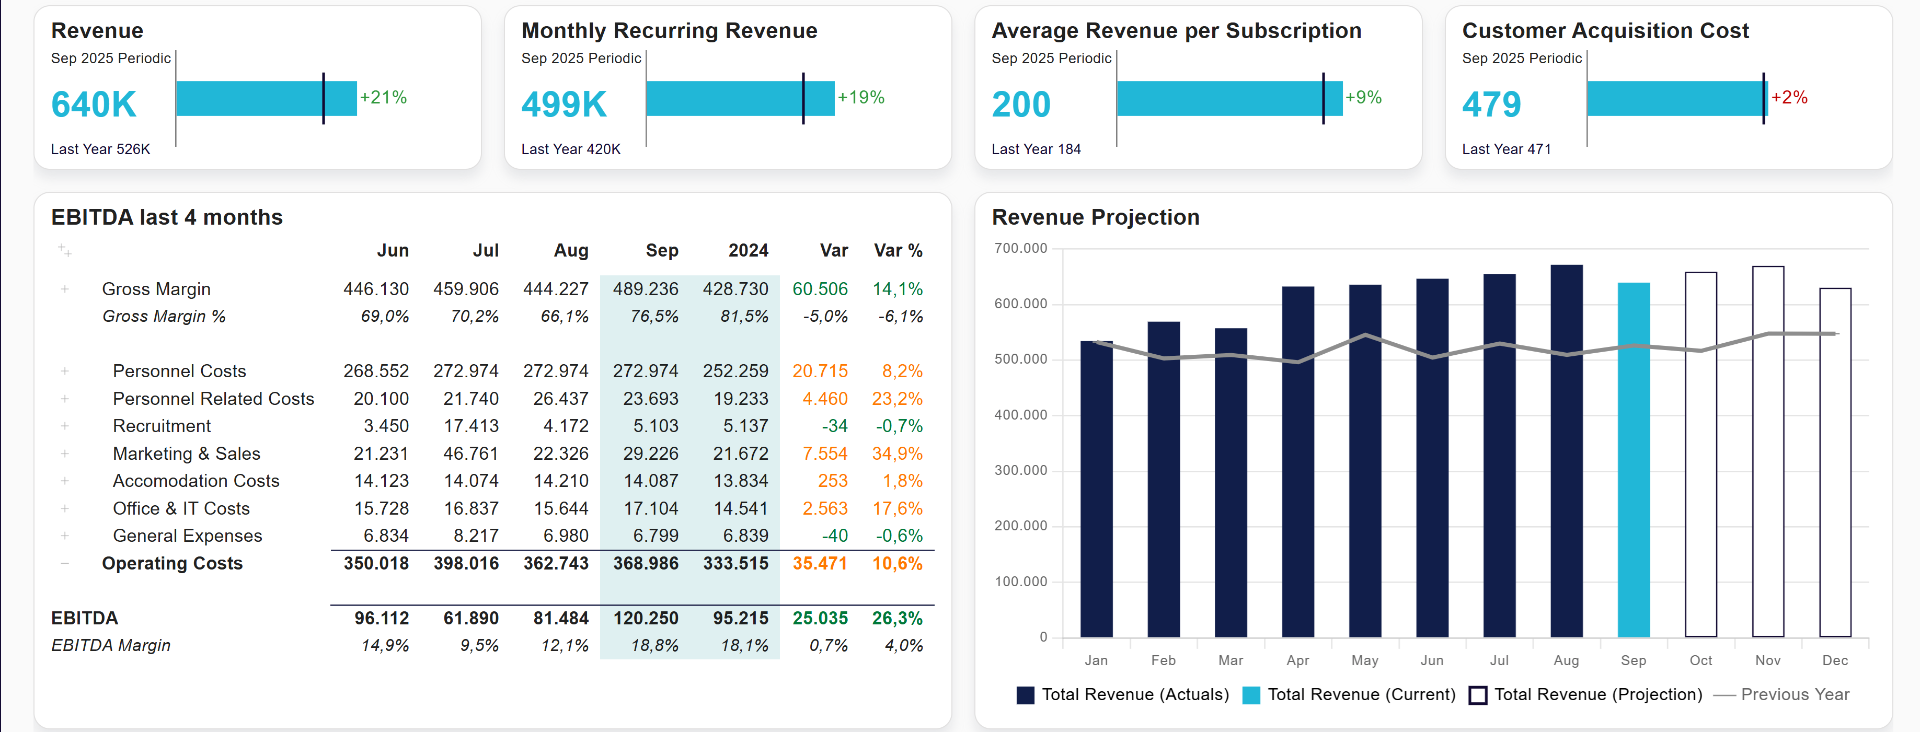Screen dimensions: 1920x732
Task: Click the red +2% variance label
Action: tap(1789, 97)
